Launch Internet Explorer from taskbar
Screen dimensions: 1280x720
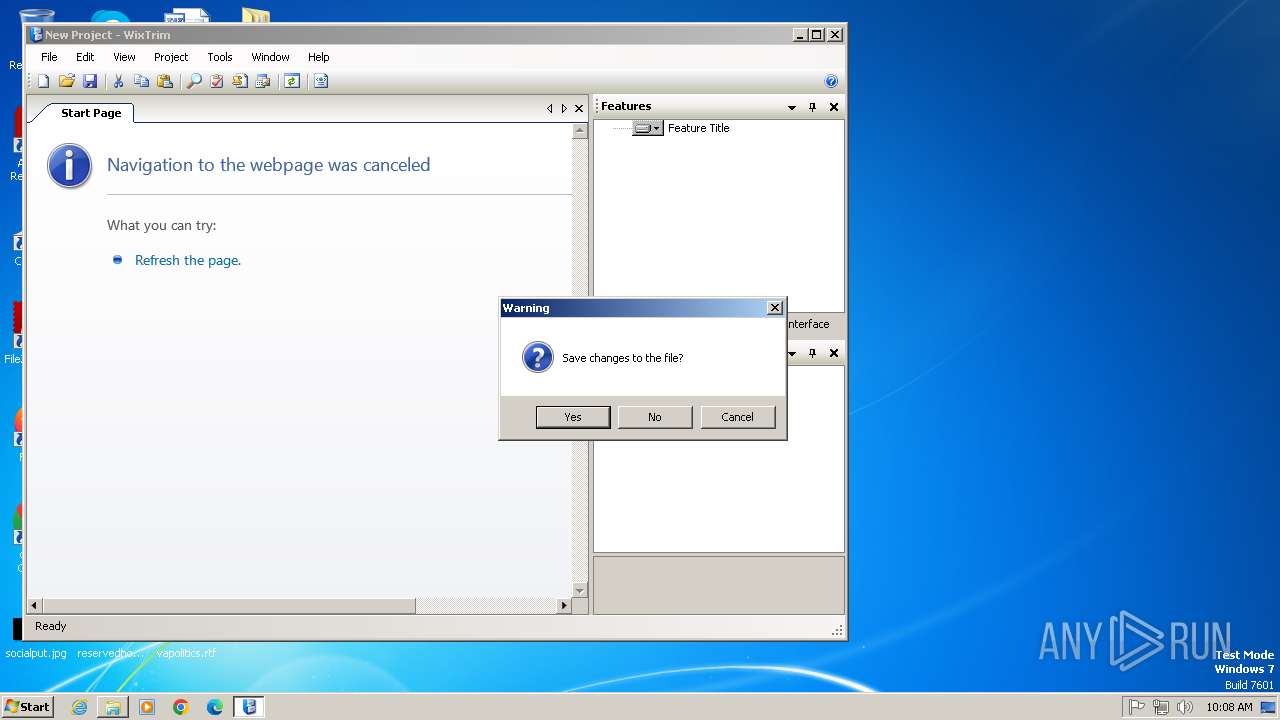click(79, 707)
